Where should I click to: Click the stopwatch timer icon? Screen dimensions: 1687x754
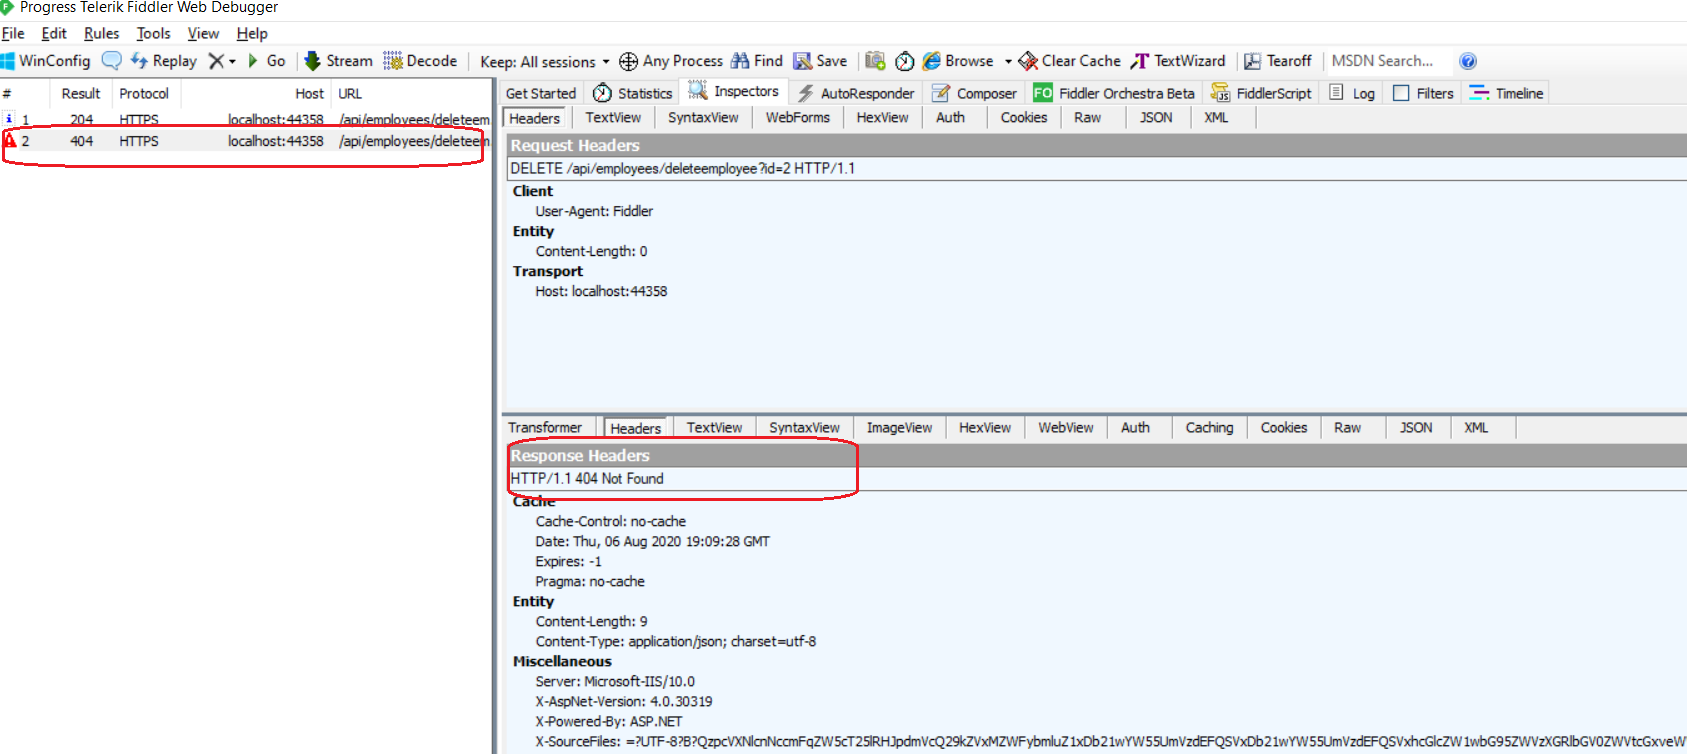point(904,61)
